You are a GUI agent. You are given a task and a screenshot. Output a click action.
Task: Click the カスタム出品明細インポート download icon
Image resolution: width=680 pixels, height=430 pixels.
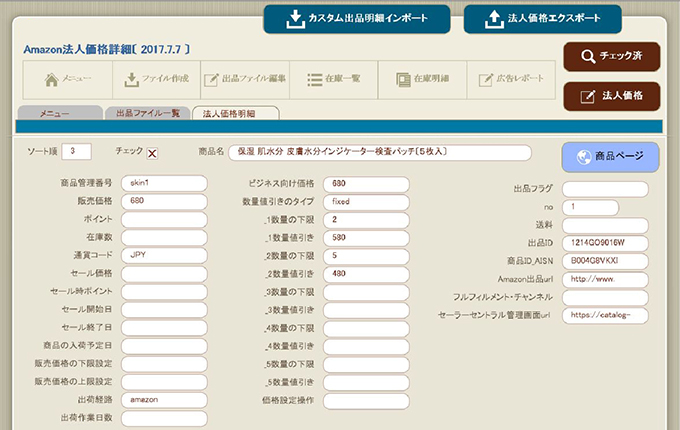[x=295, y=19]
